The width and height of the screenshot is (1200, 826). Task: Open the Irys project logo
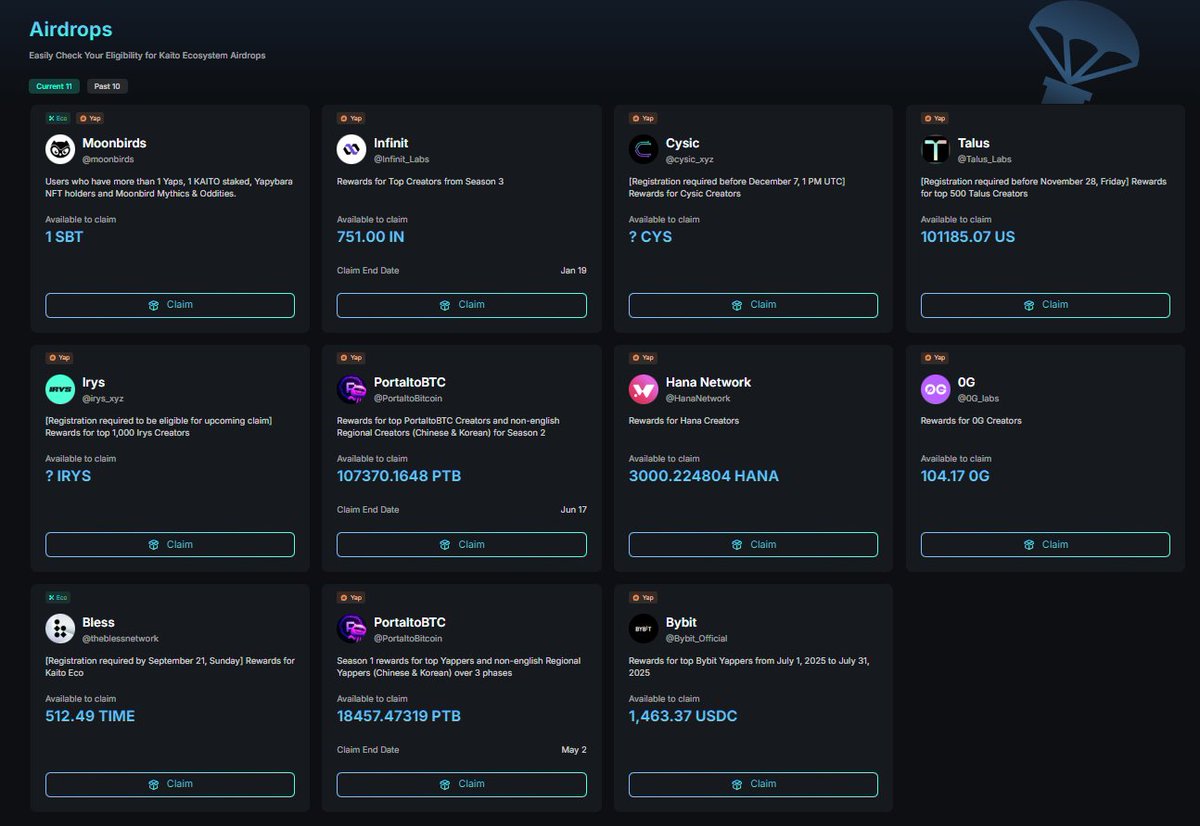(60, 389)
